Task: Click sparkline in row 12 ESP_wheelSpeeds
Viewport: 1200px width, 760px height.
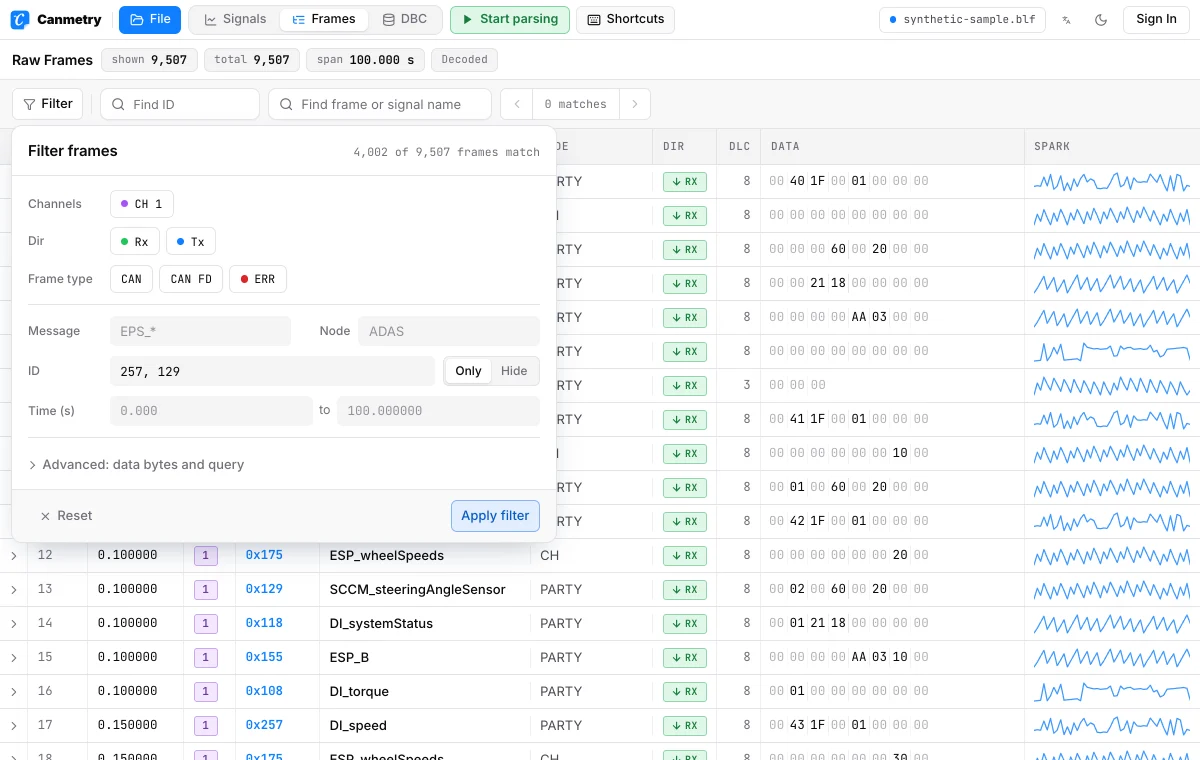Action: 1112,556
